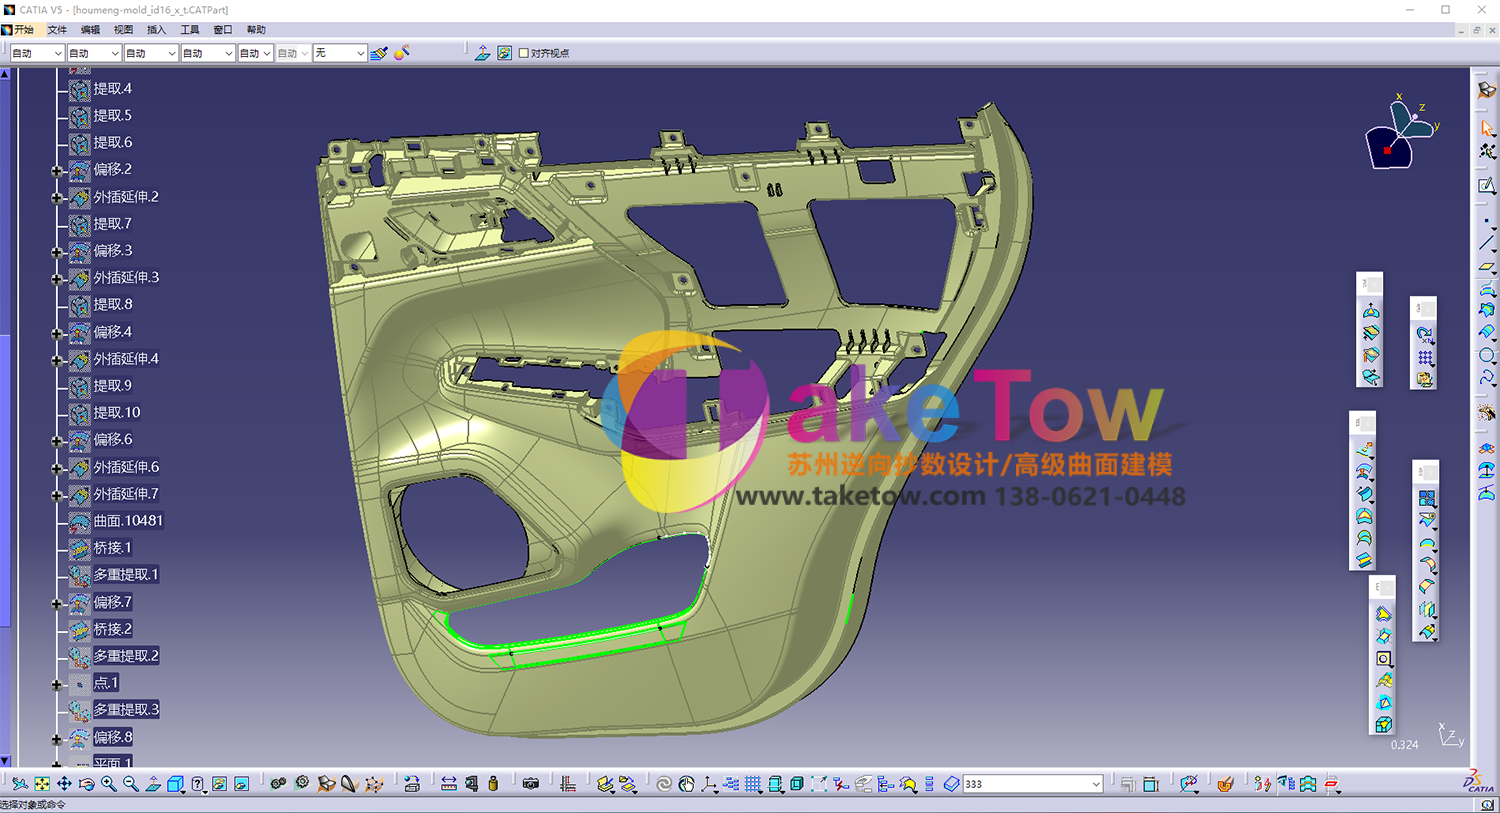Click the Select arrow tool in right toolbar
Image resolution: width=1500 pixels, height=813 pixels.
[x=1487, y=128]
